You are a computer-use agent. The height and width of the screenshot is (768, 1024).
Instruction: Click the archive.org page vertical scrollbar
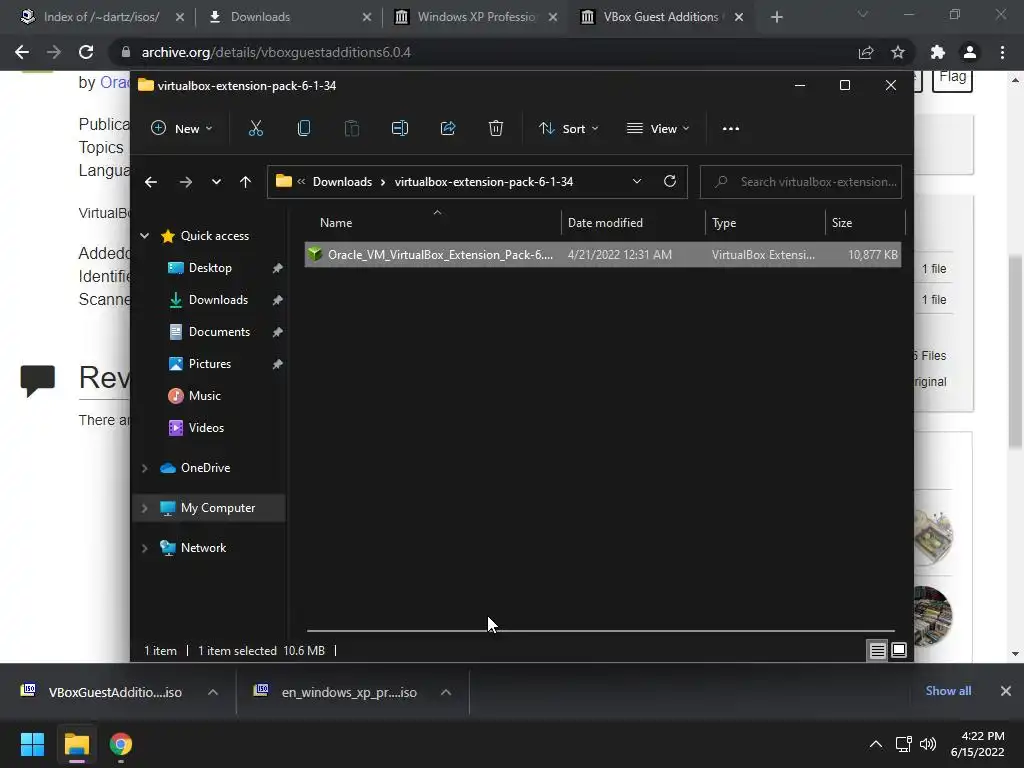(x=1015, y=353)
